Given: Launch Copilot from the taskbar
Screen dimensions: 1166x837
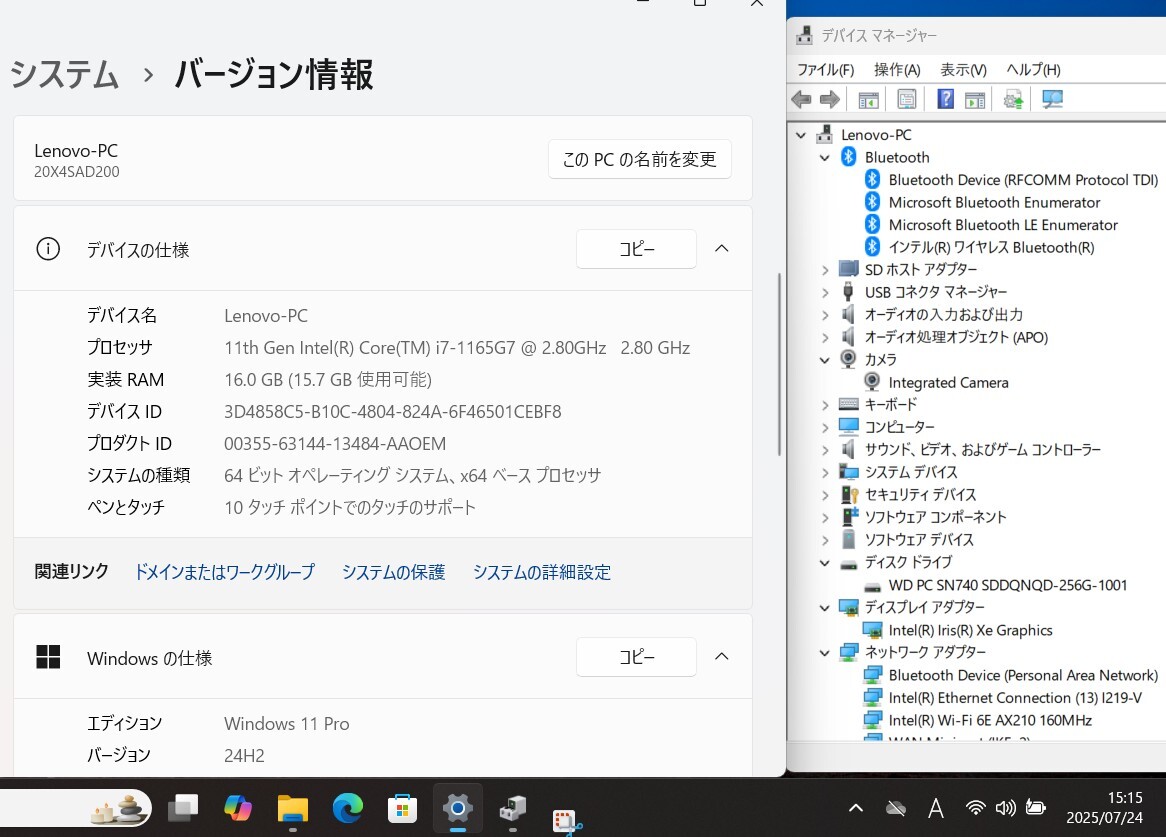Looking at the screenshot, I should [x=238, y=808].
